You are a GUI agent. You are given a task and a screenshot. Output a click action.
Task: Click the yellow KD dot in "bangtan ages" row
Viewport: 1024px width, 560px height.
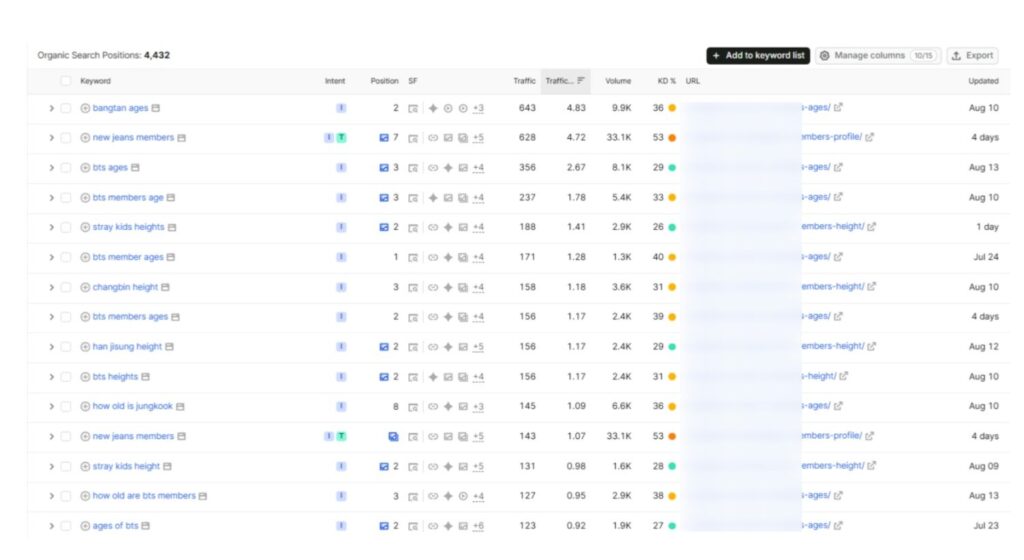tap(672, 108)
